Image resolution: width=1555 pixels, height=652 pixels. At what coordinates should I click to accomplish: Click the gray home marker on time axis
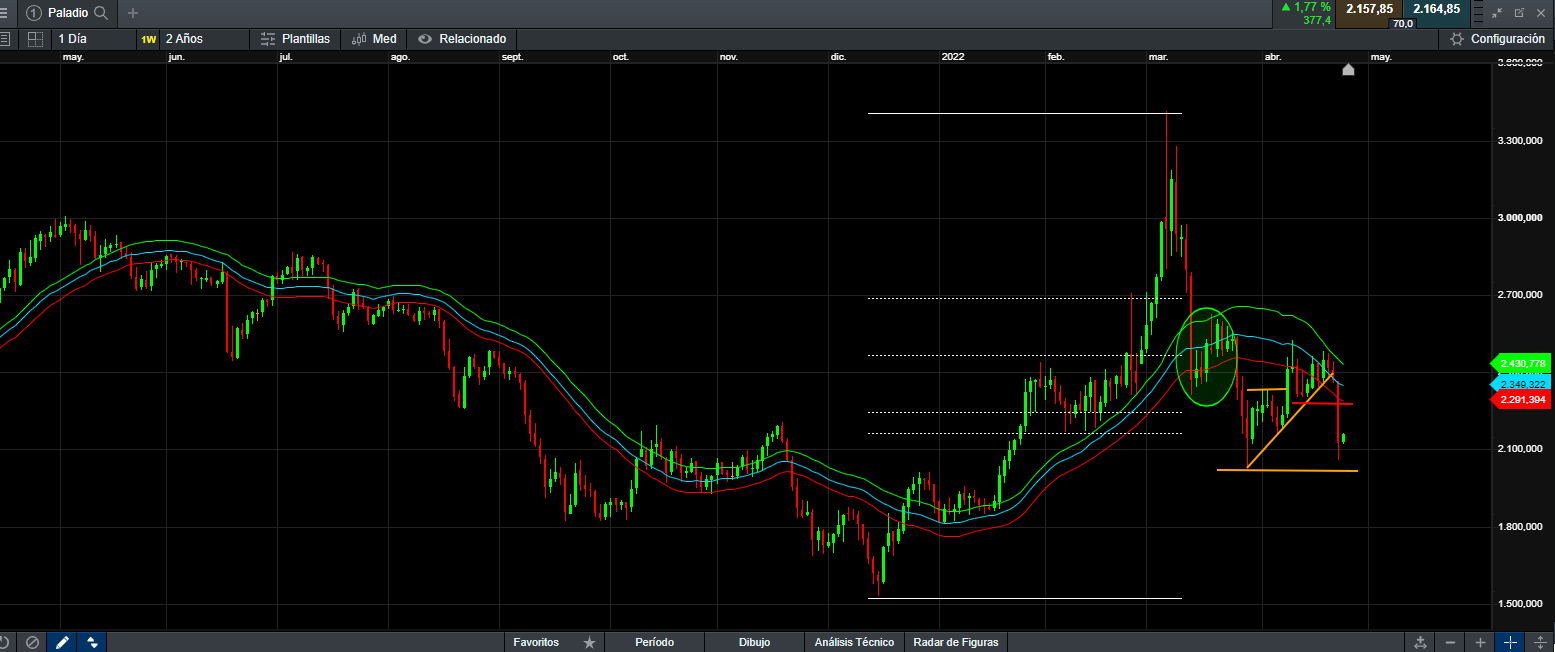(1348, 69)
